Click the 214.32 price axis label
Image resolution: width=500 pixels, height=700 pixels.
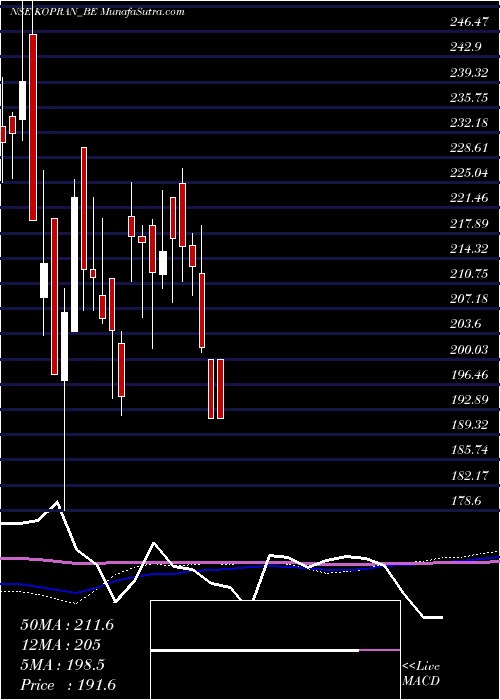(469, 249)
